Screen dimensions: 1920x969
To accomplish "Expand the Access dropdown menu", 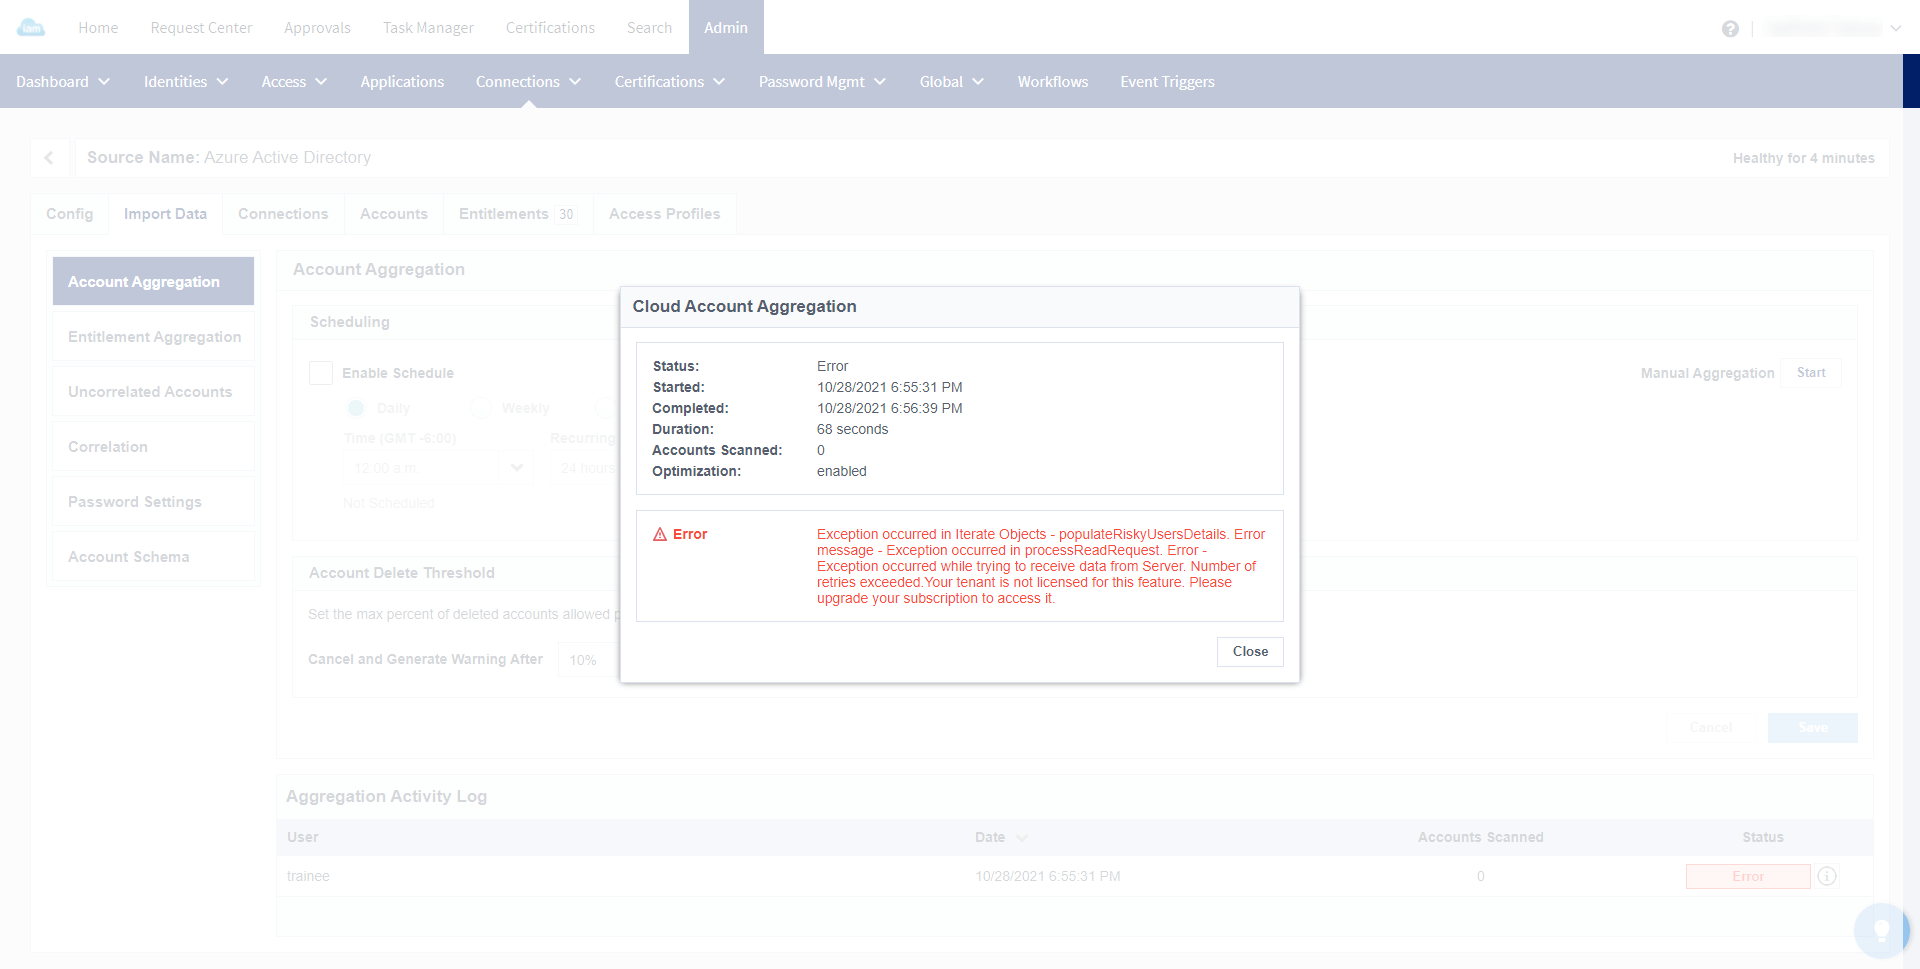I will click(294, 82).
